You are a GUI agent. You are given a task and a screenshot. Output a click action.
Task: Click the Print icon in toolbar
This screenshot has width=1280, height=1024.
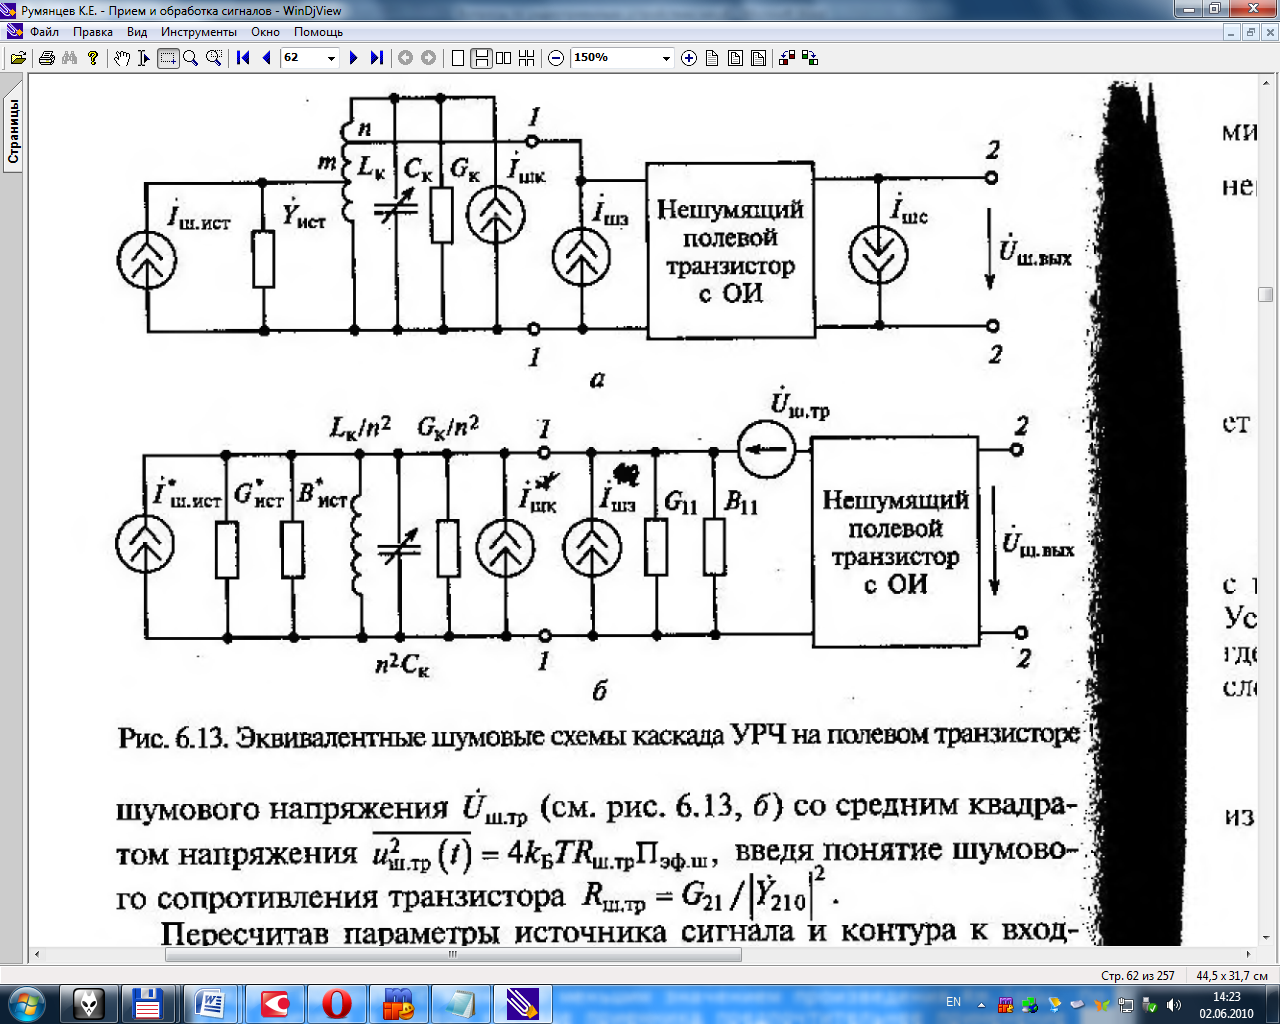pos(46,58)
